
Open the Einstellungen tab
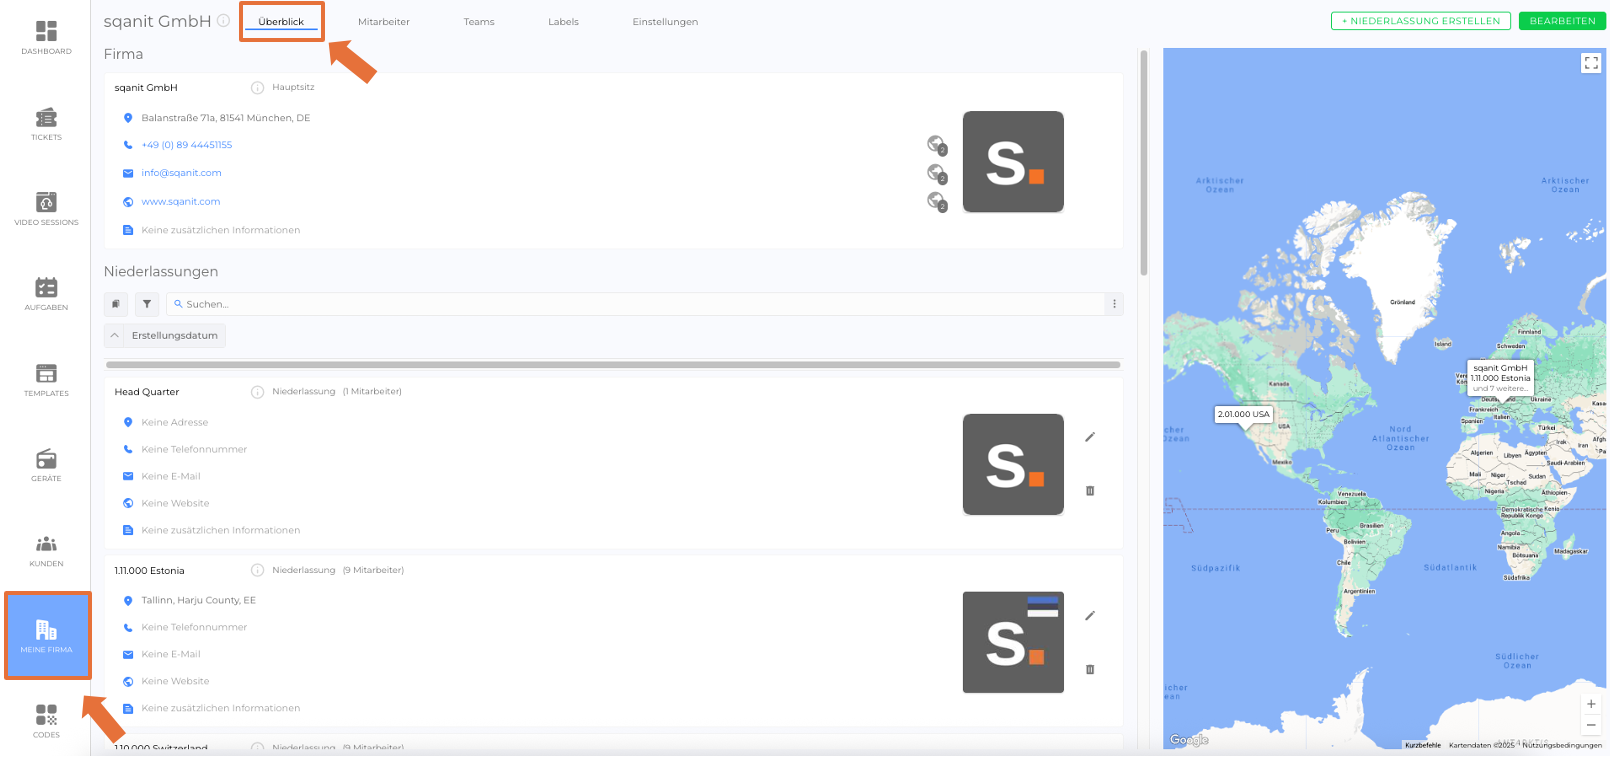(665, 22)
